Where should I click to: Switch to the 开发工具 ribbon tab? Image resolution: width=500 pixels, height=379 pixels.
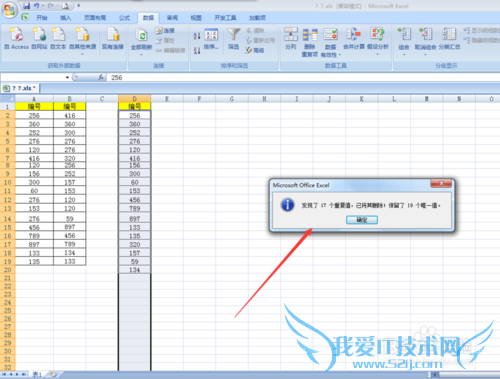pyautogui.click(x=225, y=18)
